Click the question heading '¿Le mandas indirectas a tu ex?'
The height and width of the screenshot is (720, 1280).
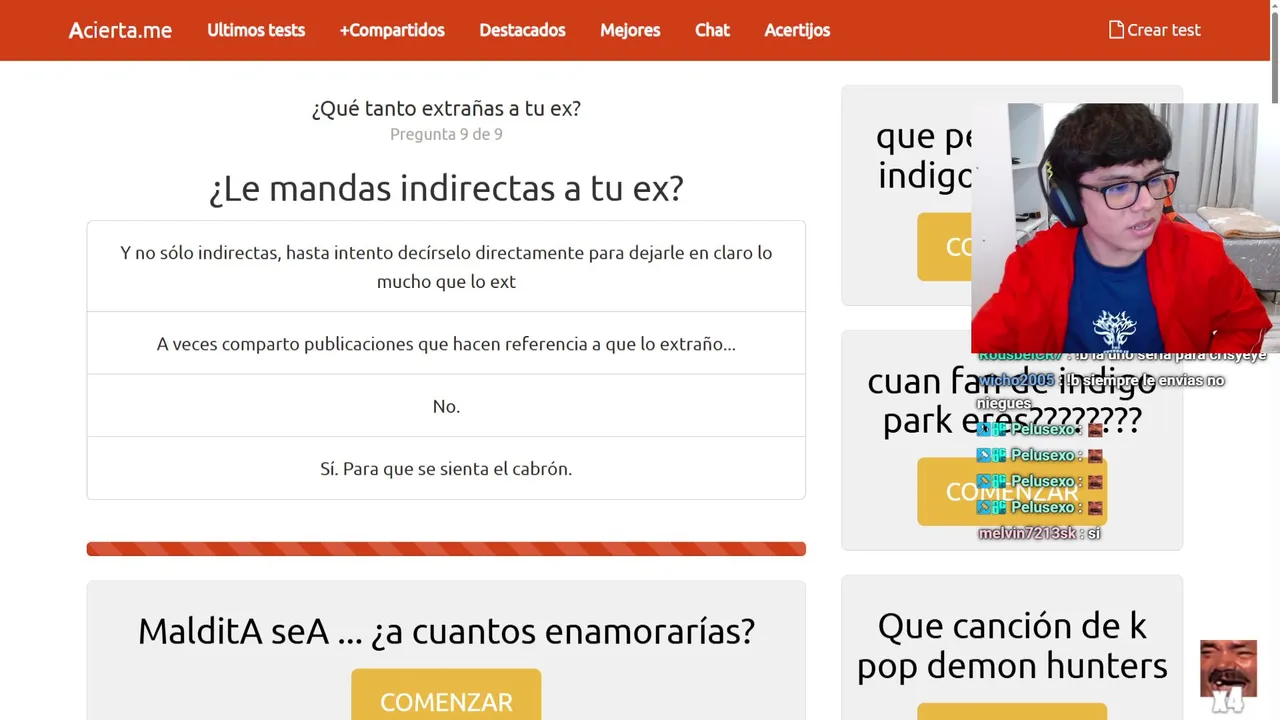(446, 188)
